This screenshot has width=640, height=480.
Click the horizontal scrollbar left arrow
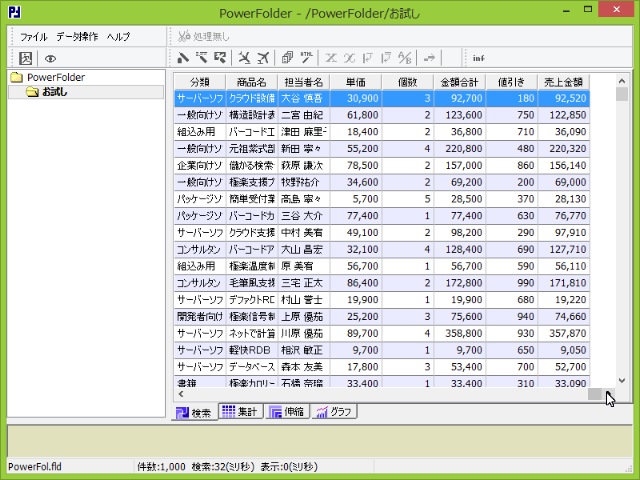point(181,394)
